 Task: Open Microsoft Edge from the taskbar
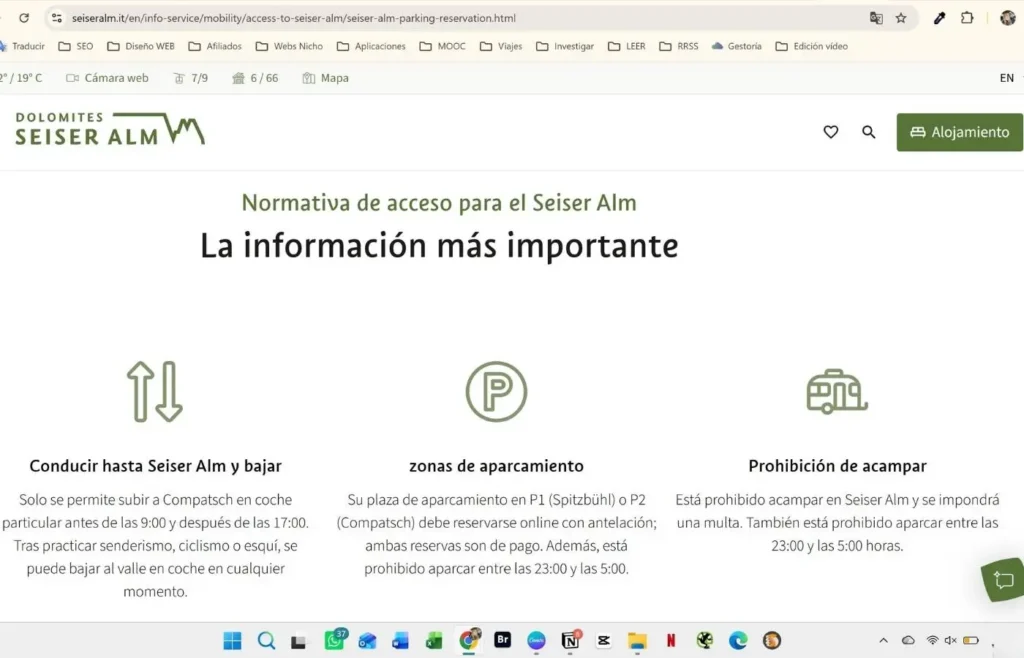[x=738, y=641]
